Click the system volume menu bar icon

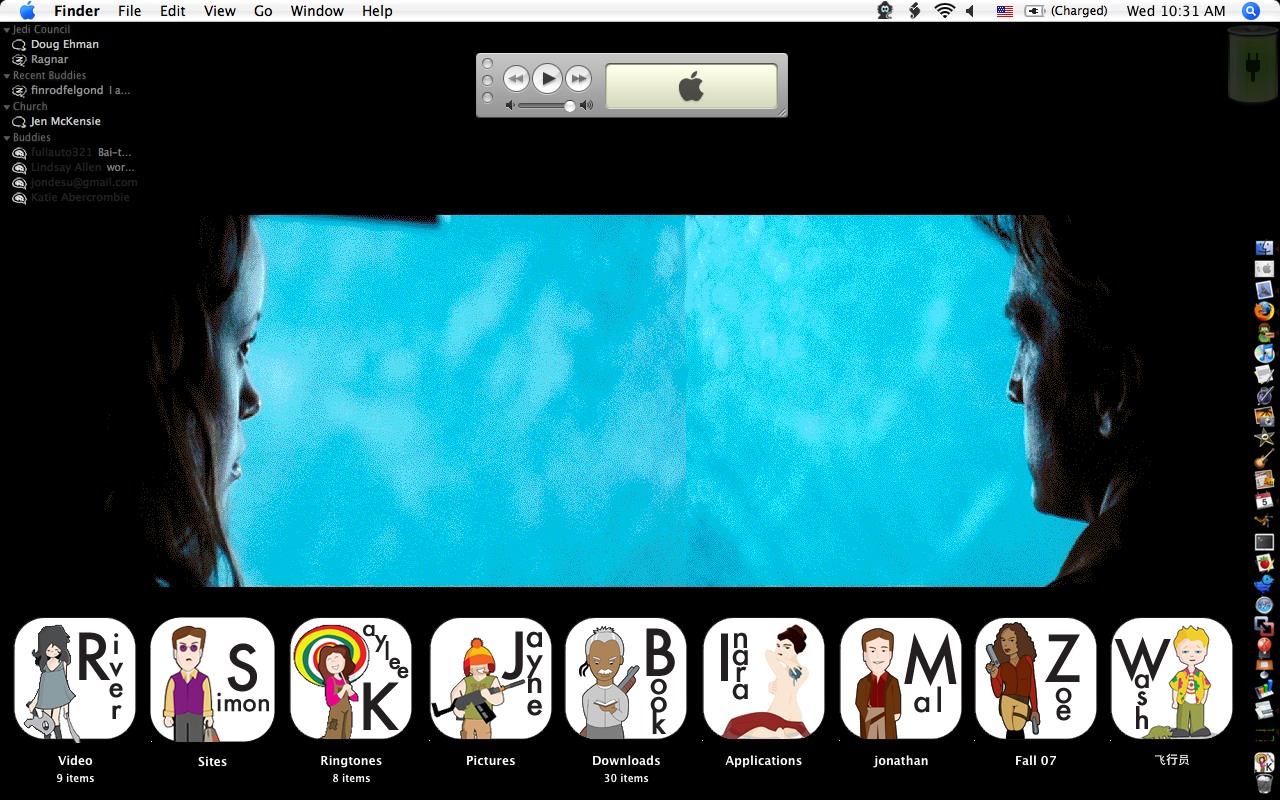971,11
